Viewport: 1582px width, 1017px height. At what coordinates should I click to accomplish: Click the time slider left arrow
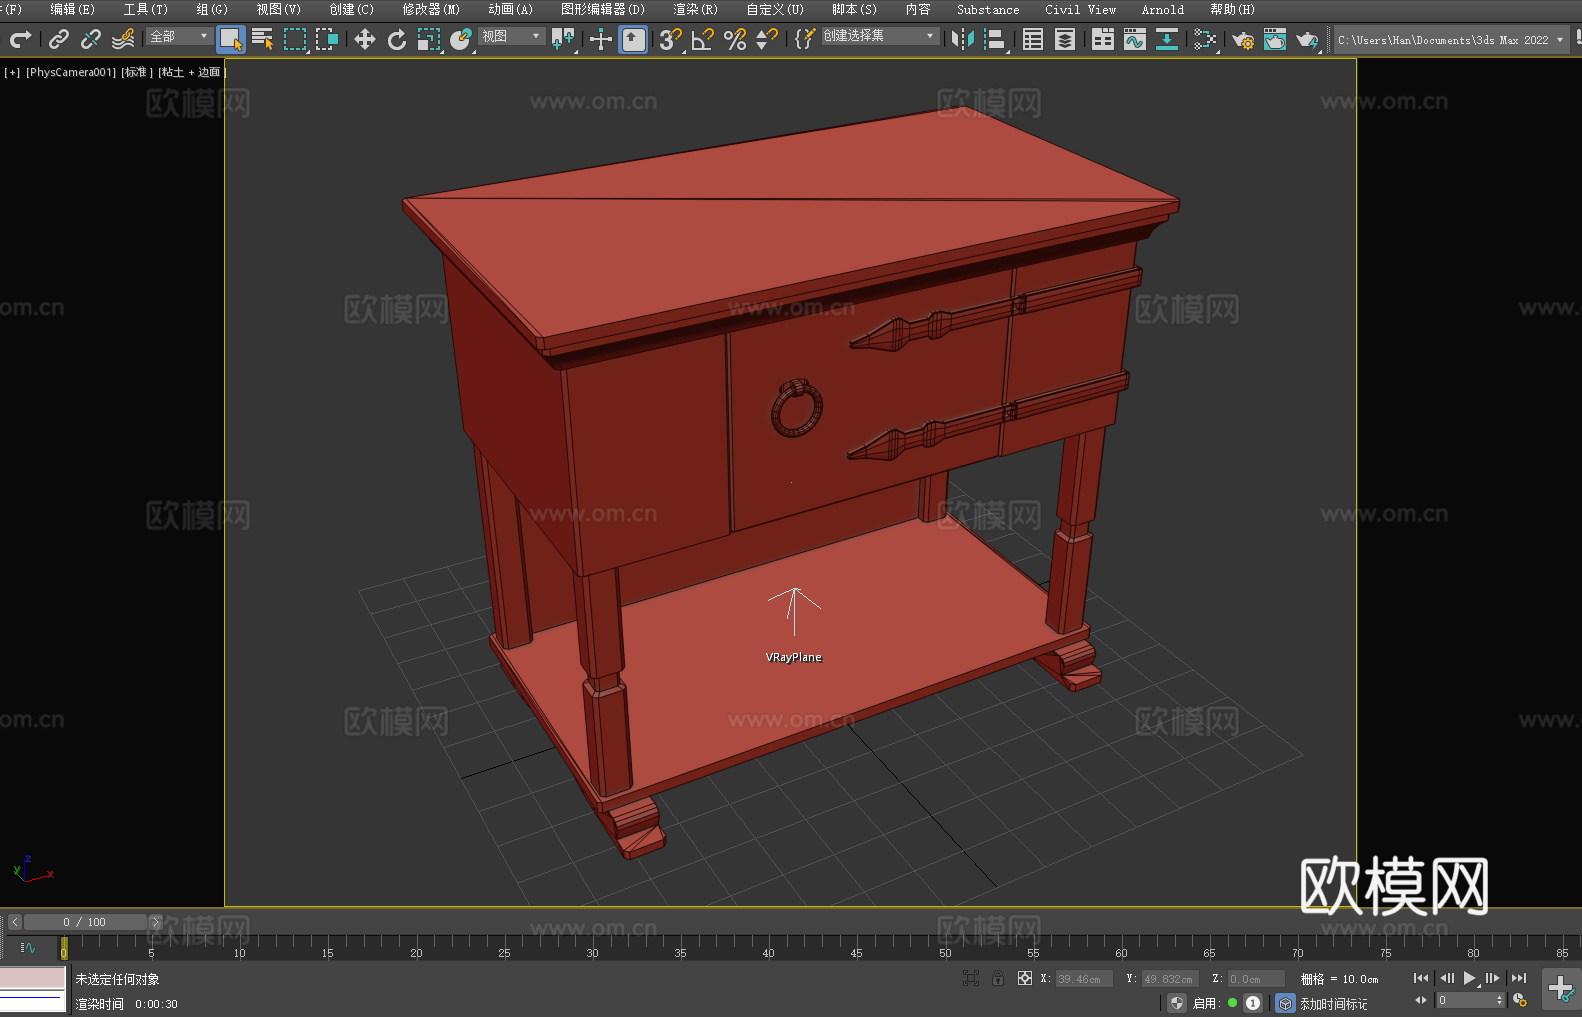point(15,922)
